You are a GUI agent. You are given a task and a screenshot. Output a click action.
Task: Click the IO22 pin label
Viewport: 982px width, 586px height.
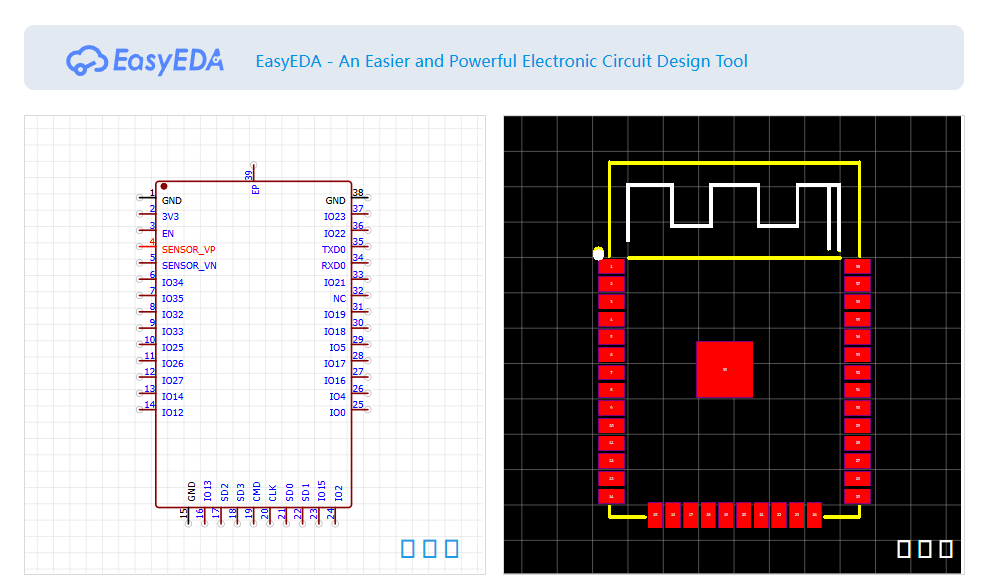click(x=334, y=233)
